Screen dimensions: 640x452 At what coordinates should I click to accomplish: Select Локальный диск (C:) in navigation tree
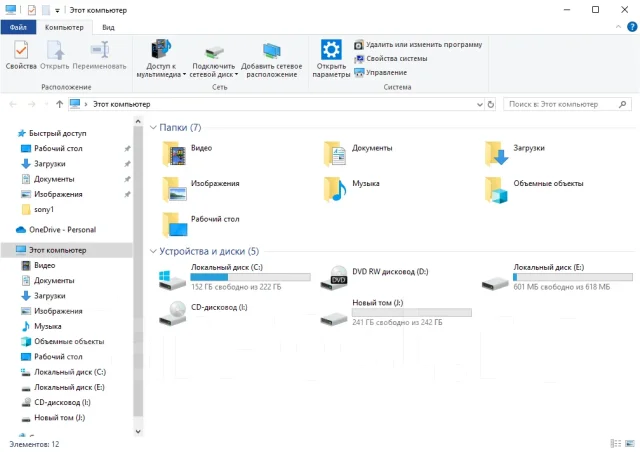click(x=63, y=372)
